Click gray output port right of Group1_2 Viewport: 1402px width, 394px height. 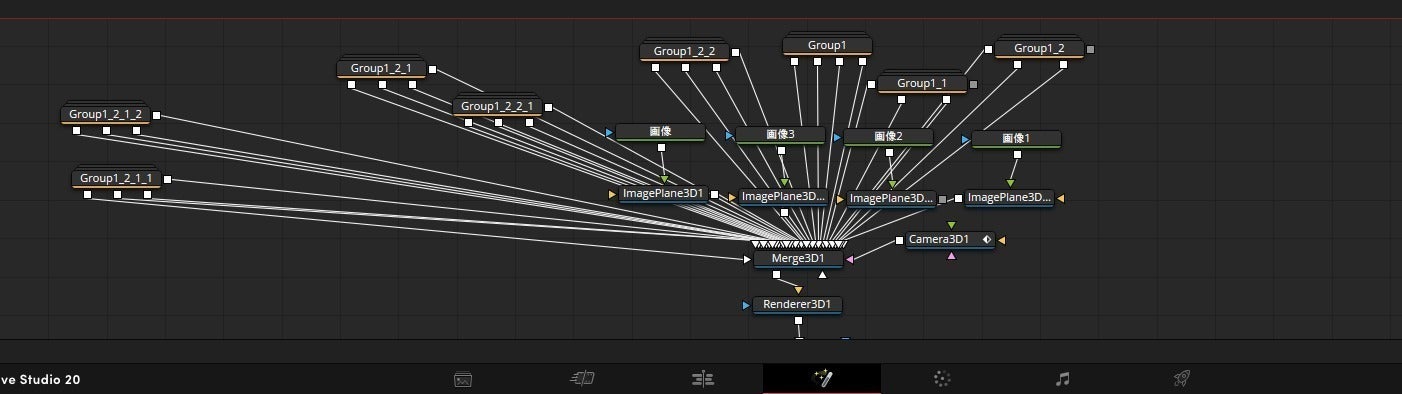(1090, 48)
